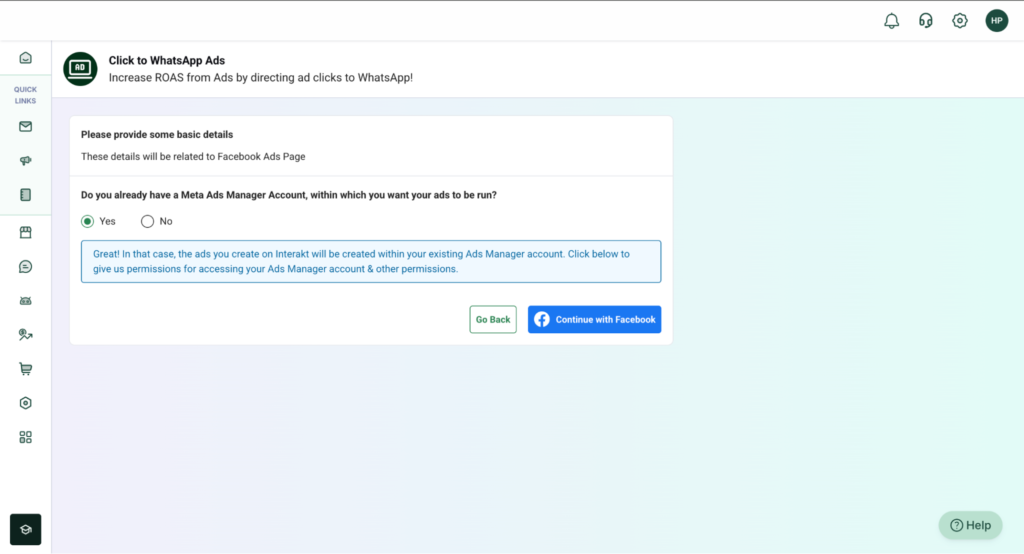The height and width of the screenshot is (554, 1024).
Task: Select the Yes radio button
Action: (88, 221)
